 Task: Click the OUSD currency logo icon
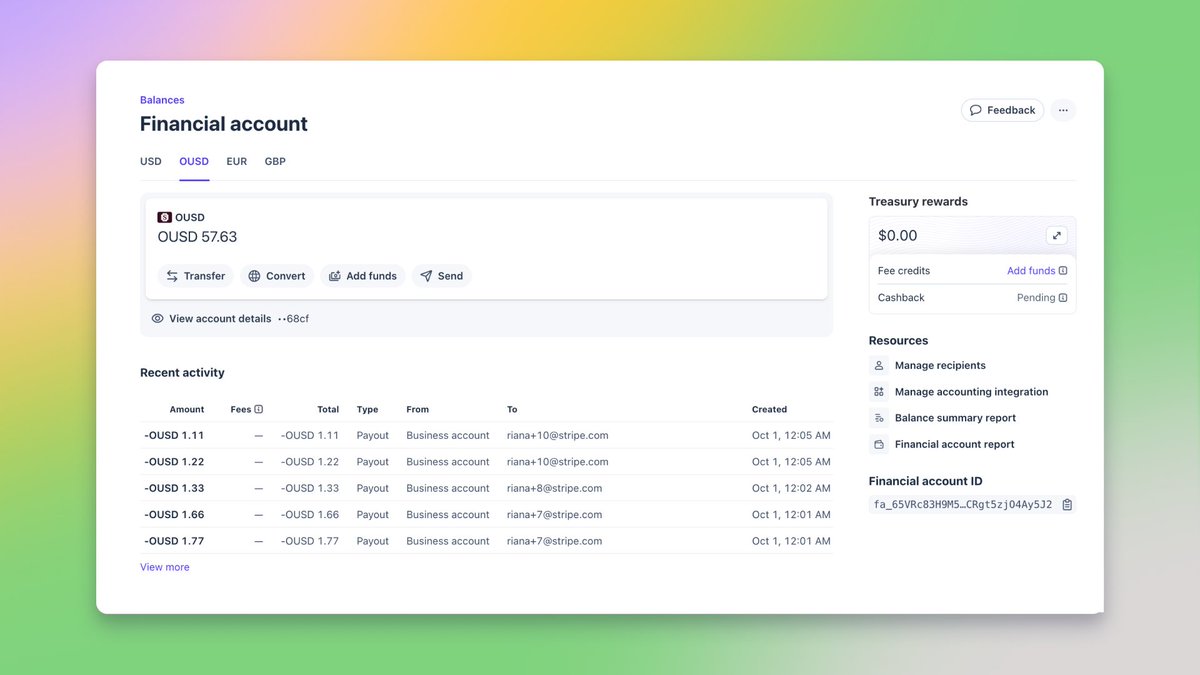pos(164,217)
